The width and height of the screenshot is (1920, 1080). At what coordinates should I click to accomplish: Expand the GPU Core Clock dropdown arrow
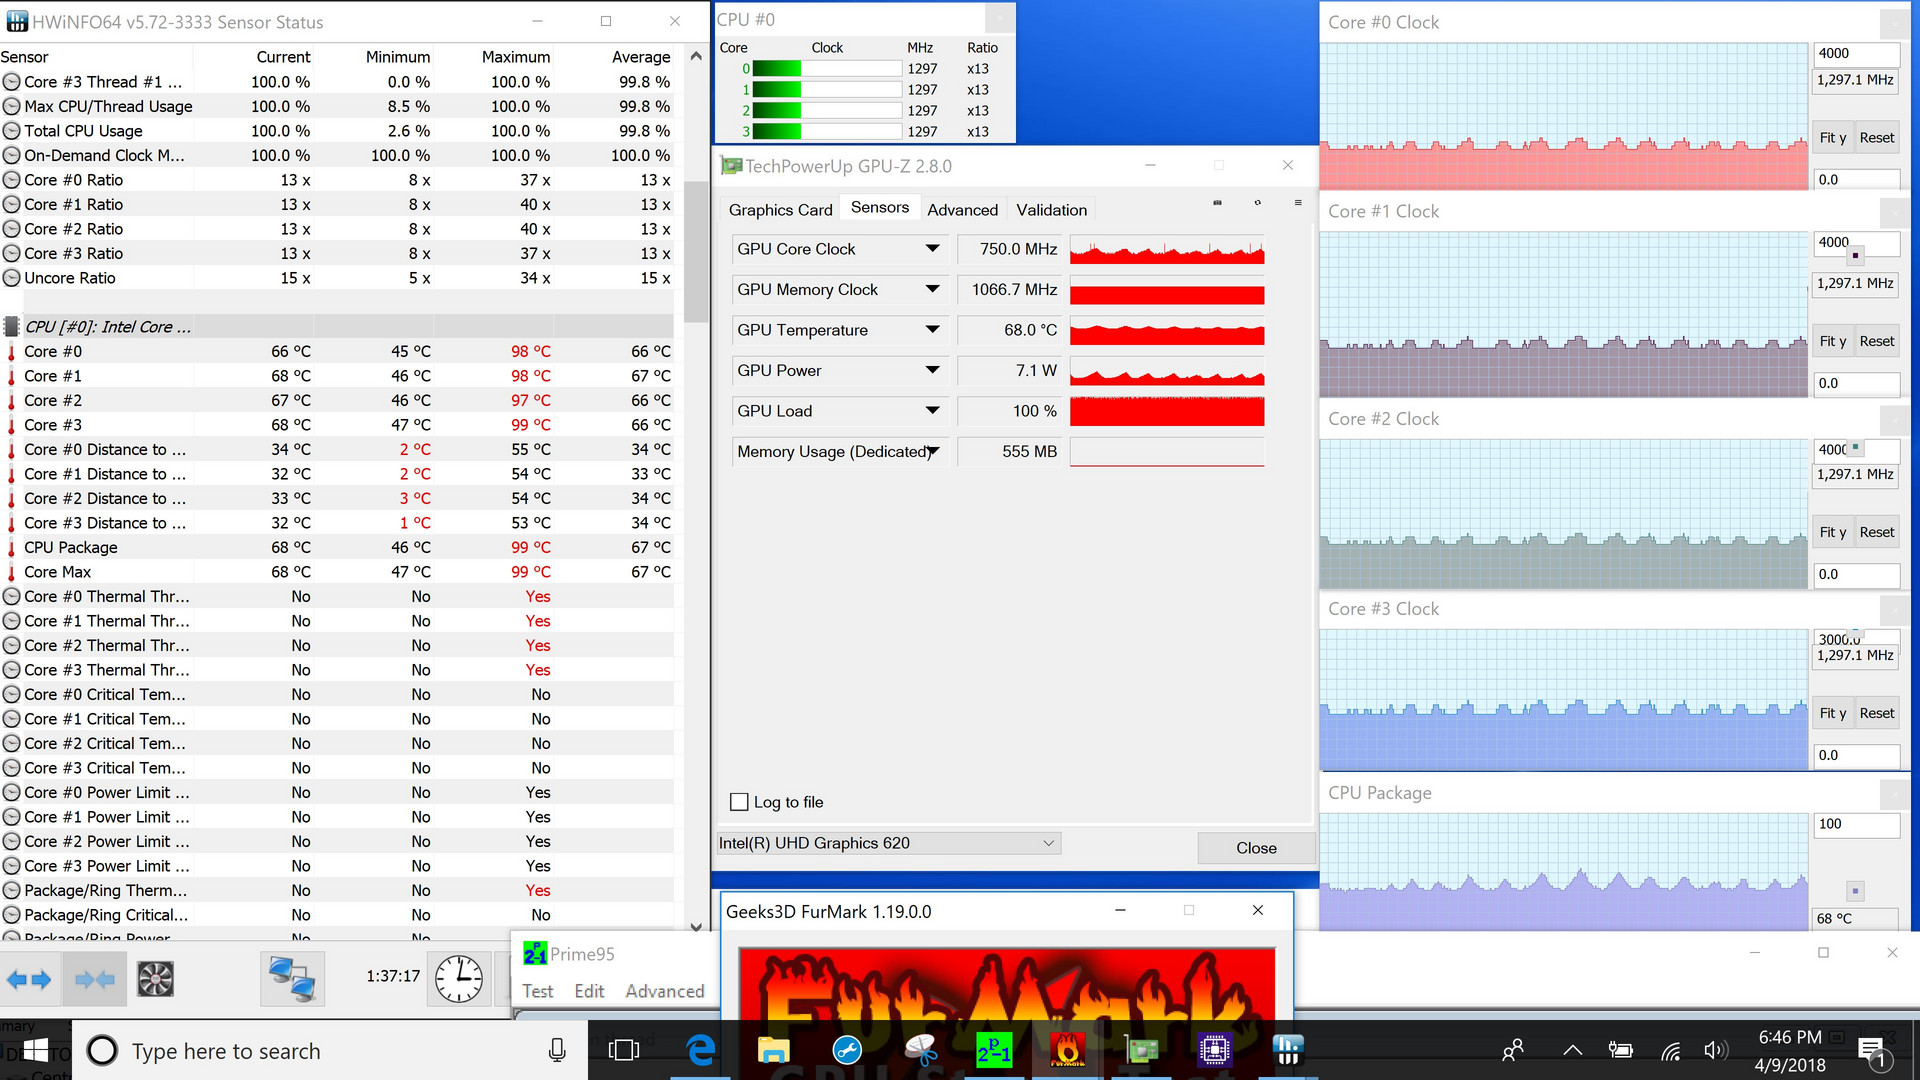click(932, 249)
